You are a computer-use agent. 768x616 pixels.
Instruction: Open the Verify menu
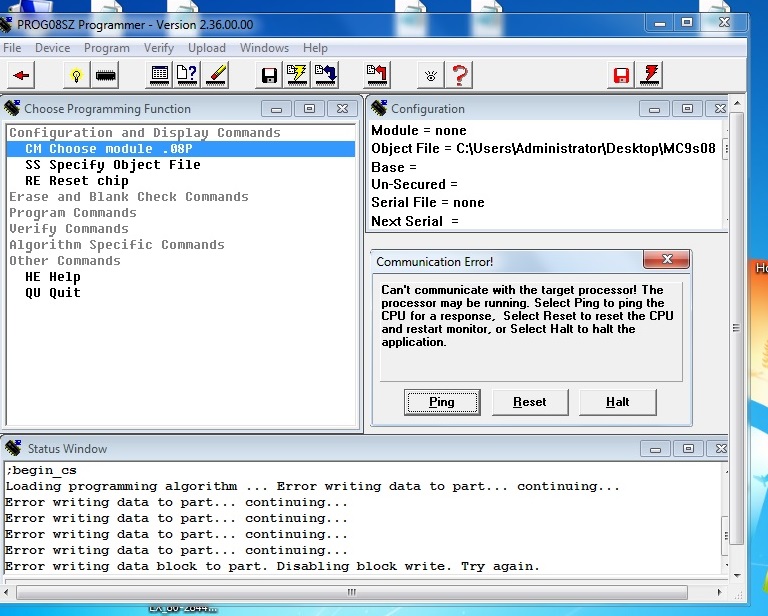tap(158, 48)
